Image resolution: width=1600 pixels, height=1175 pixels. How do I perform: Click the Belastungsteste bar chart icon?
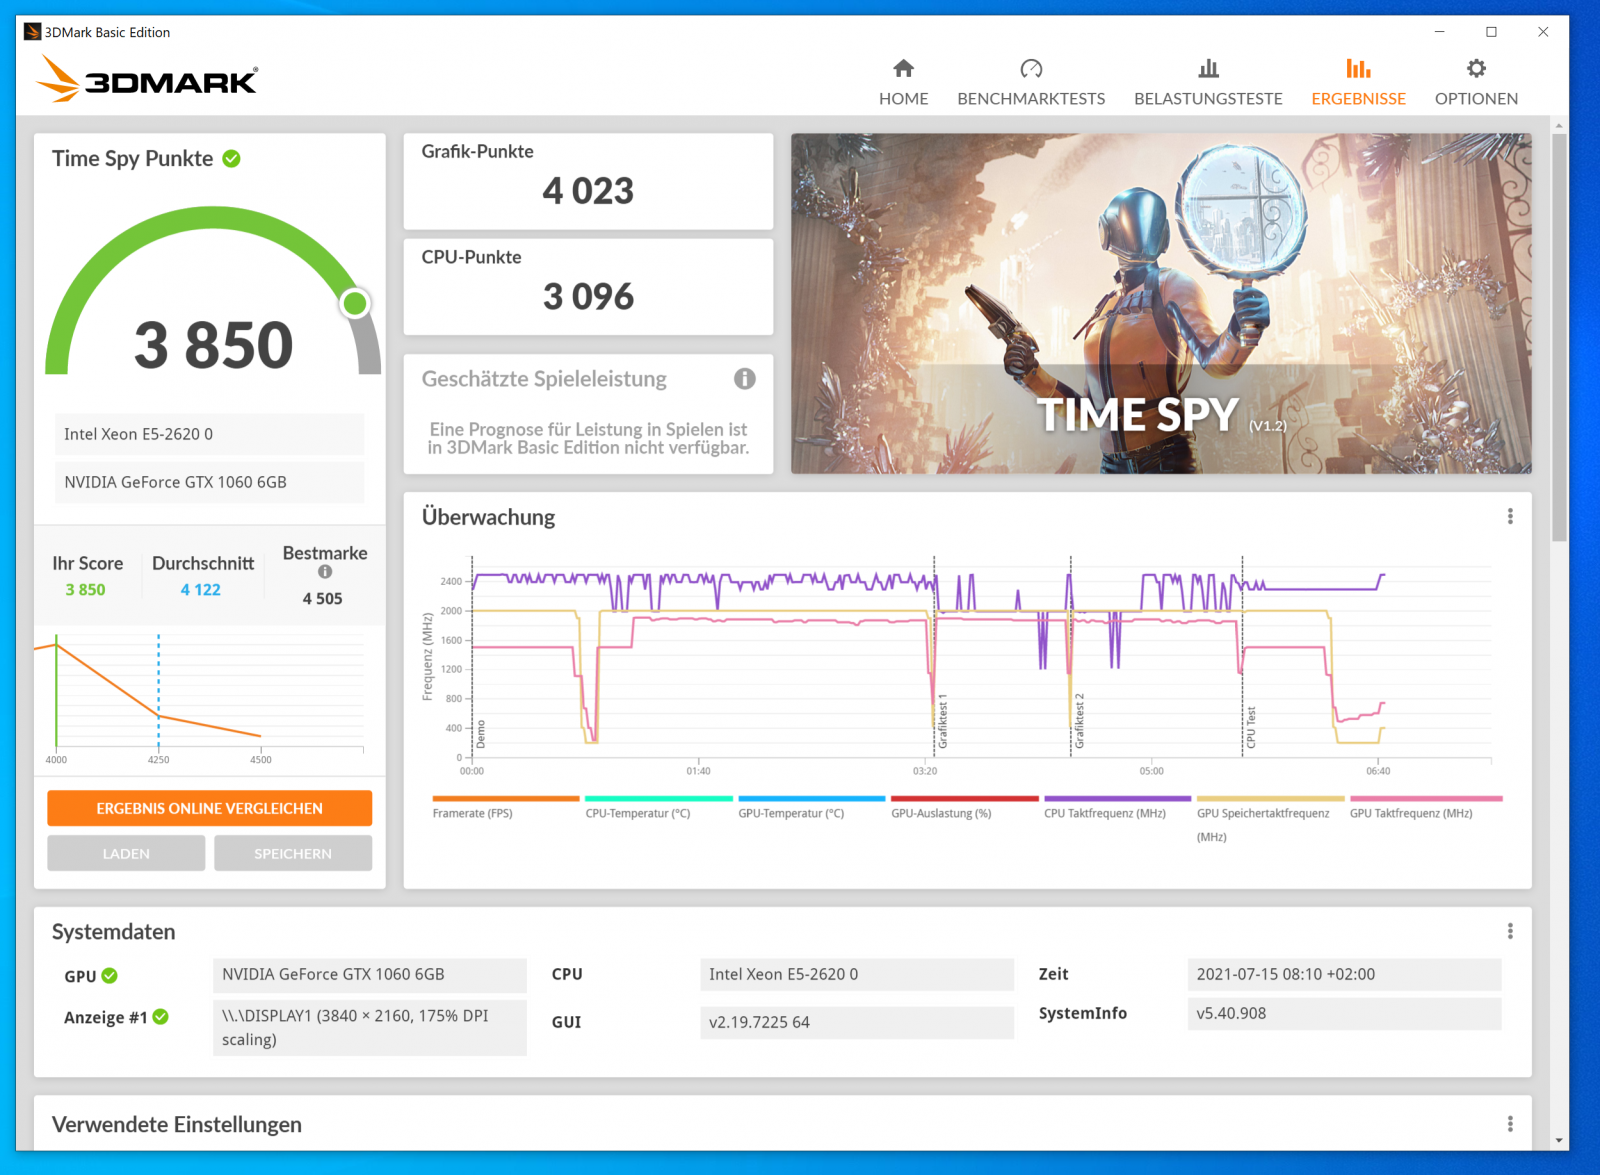[1208, 68]
